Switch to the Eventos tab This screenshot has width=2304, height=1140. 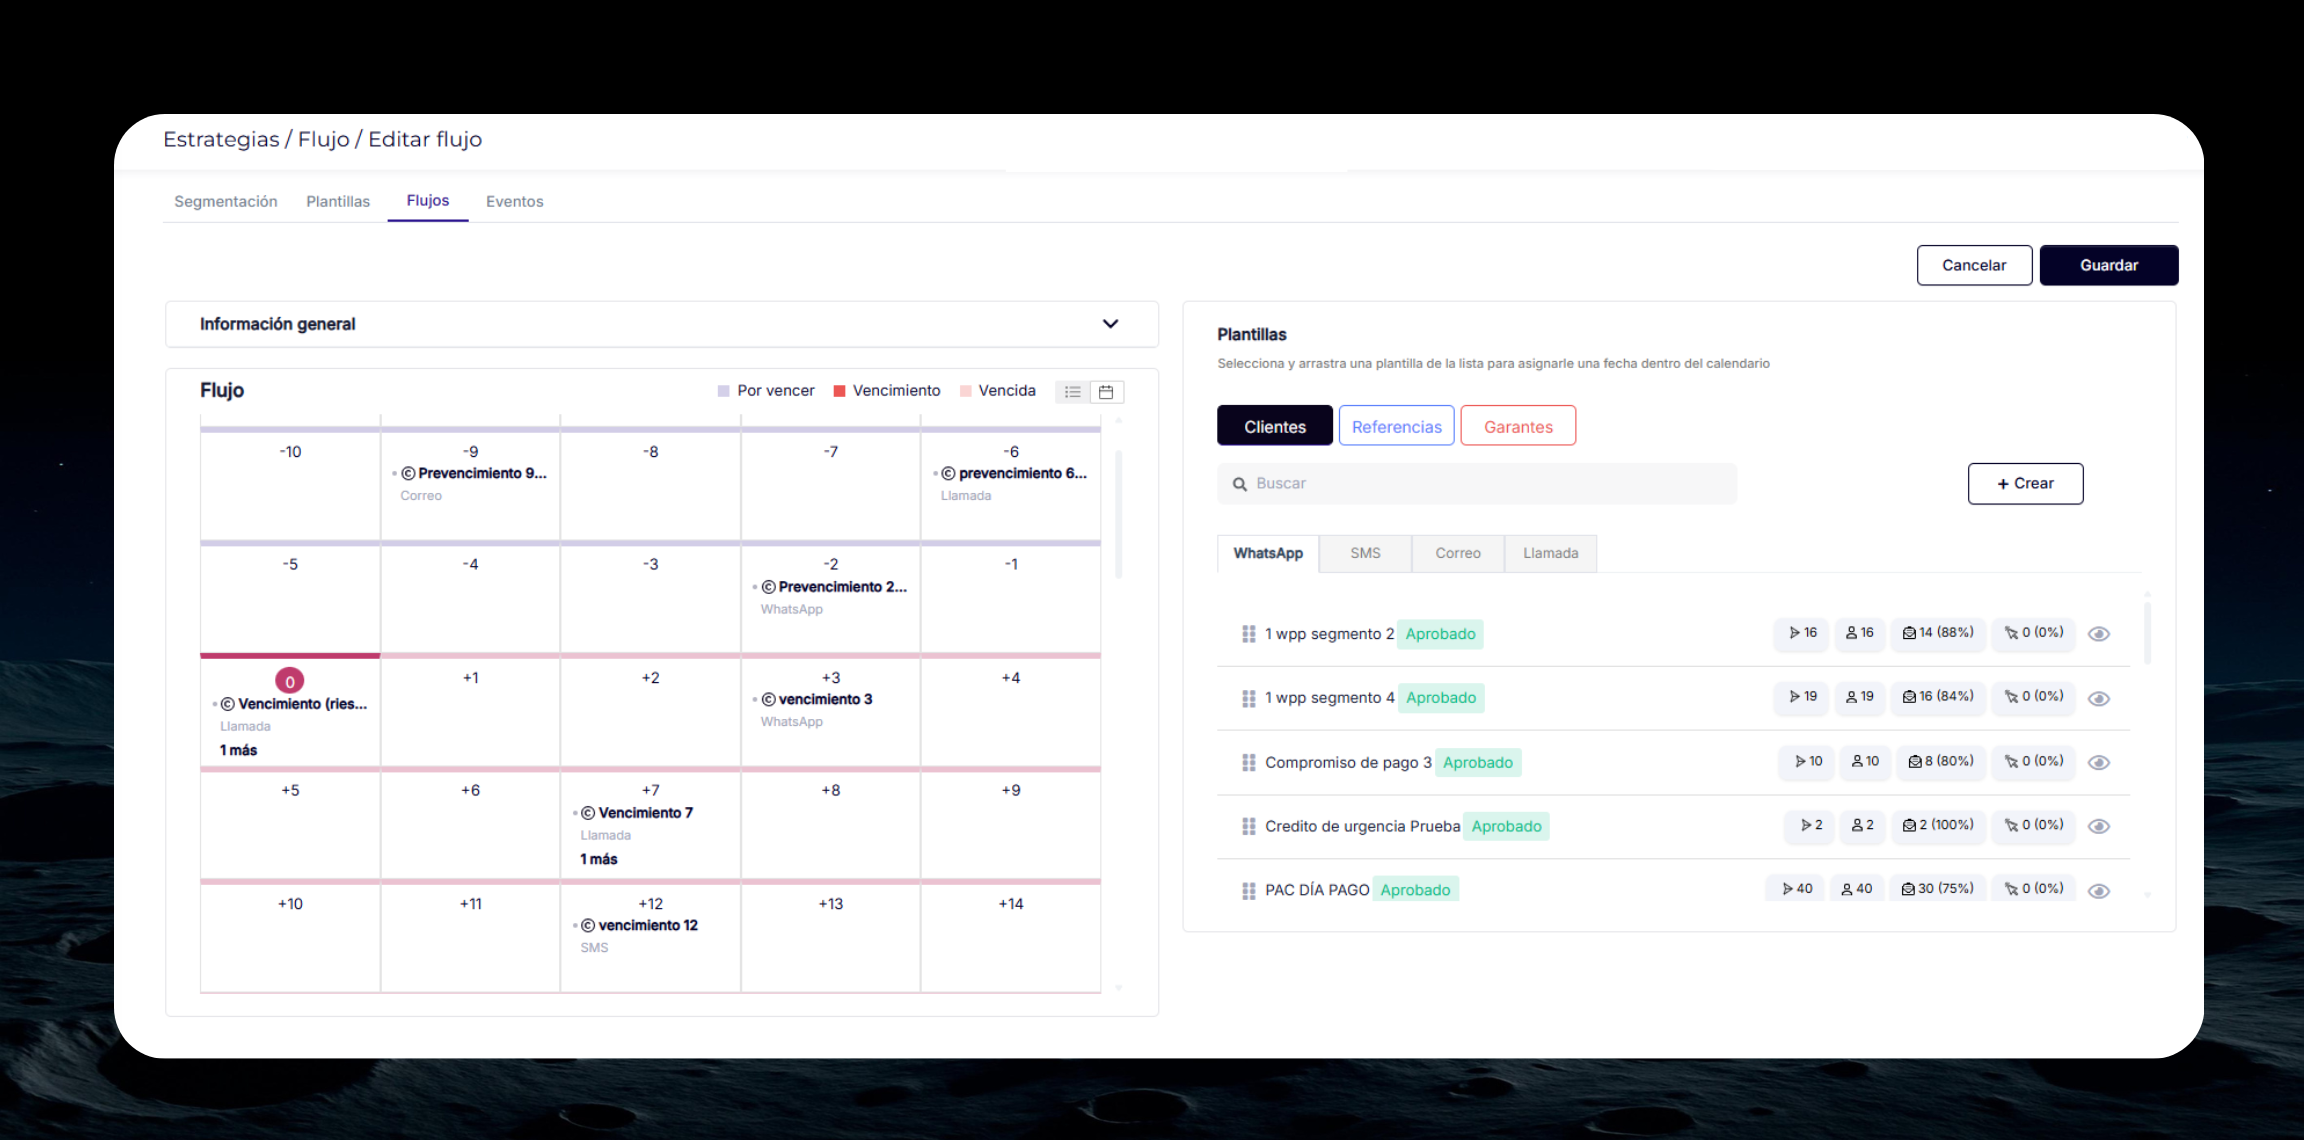pos(515,201)
